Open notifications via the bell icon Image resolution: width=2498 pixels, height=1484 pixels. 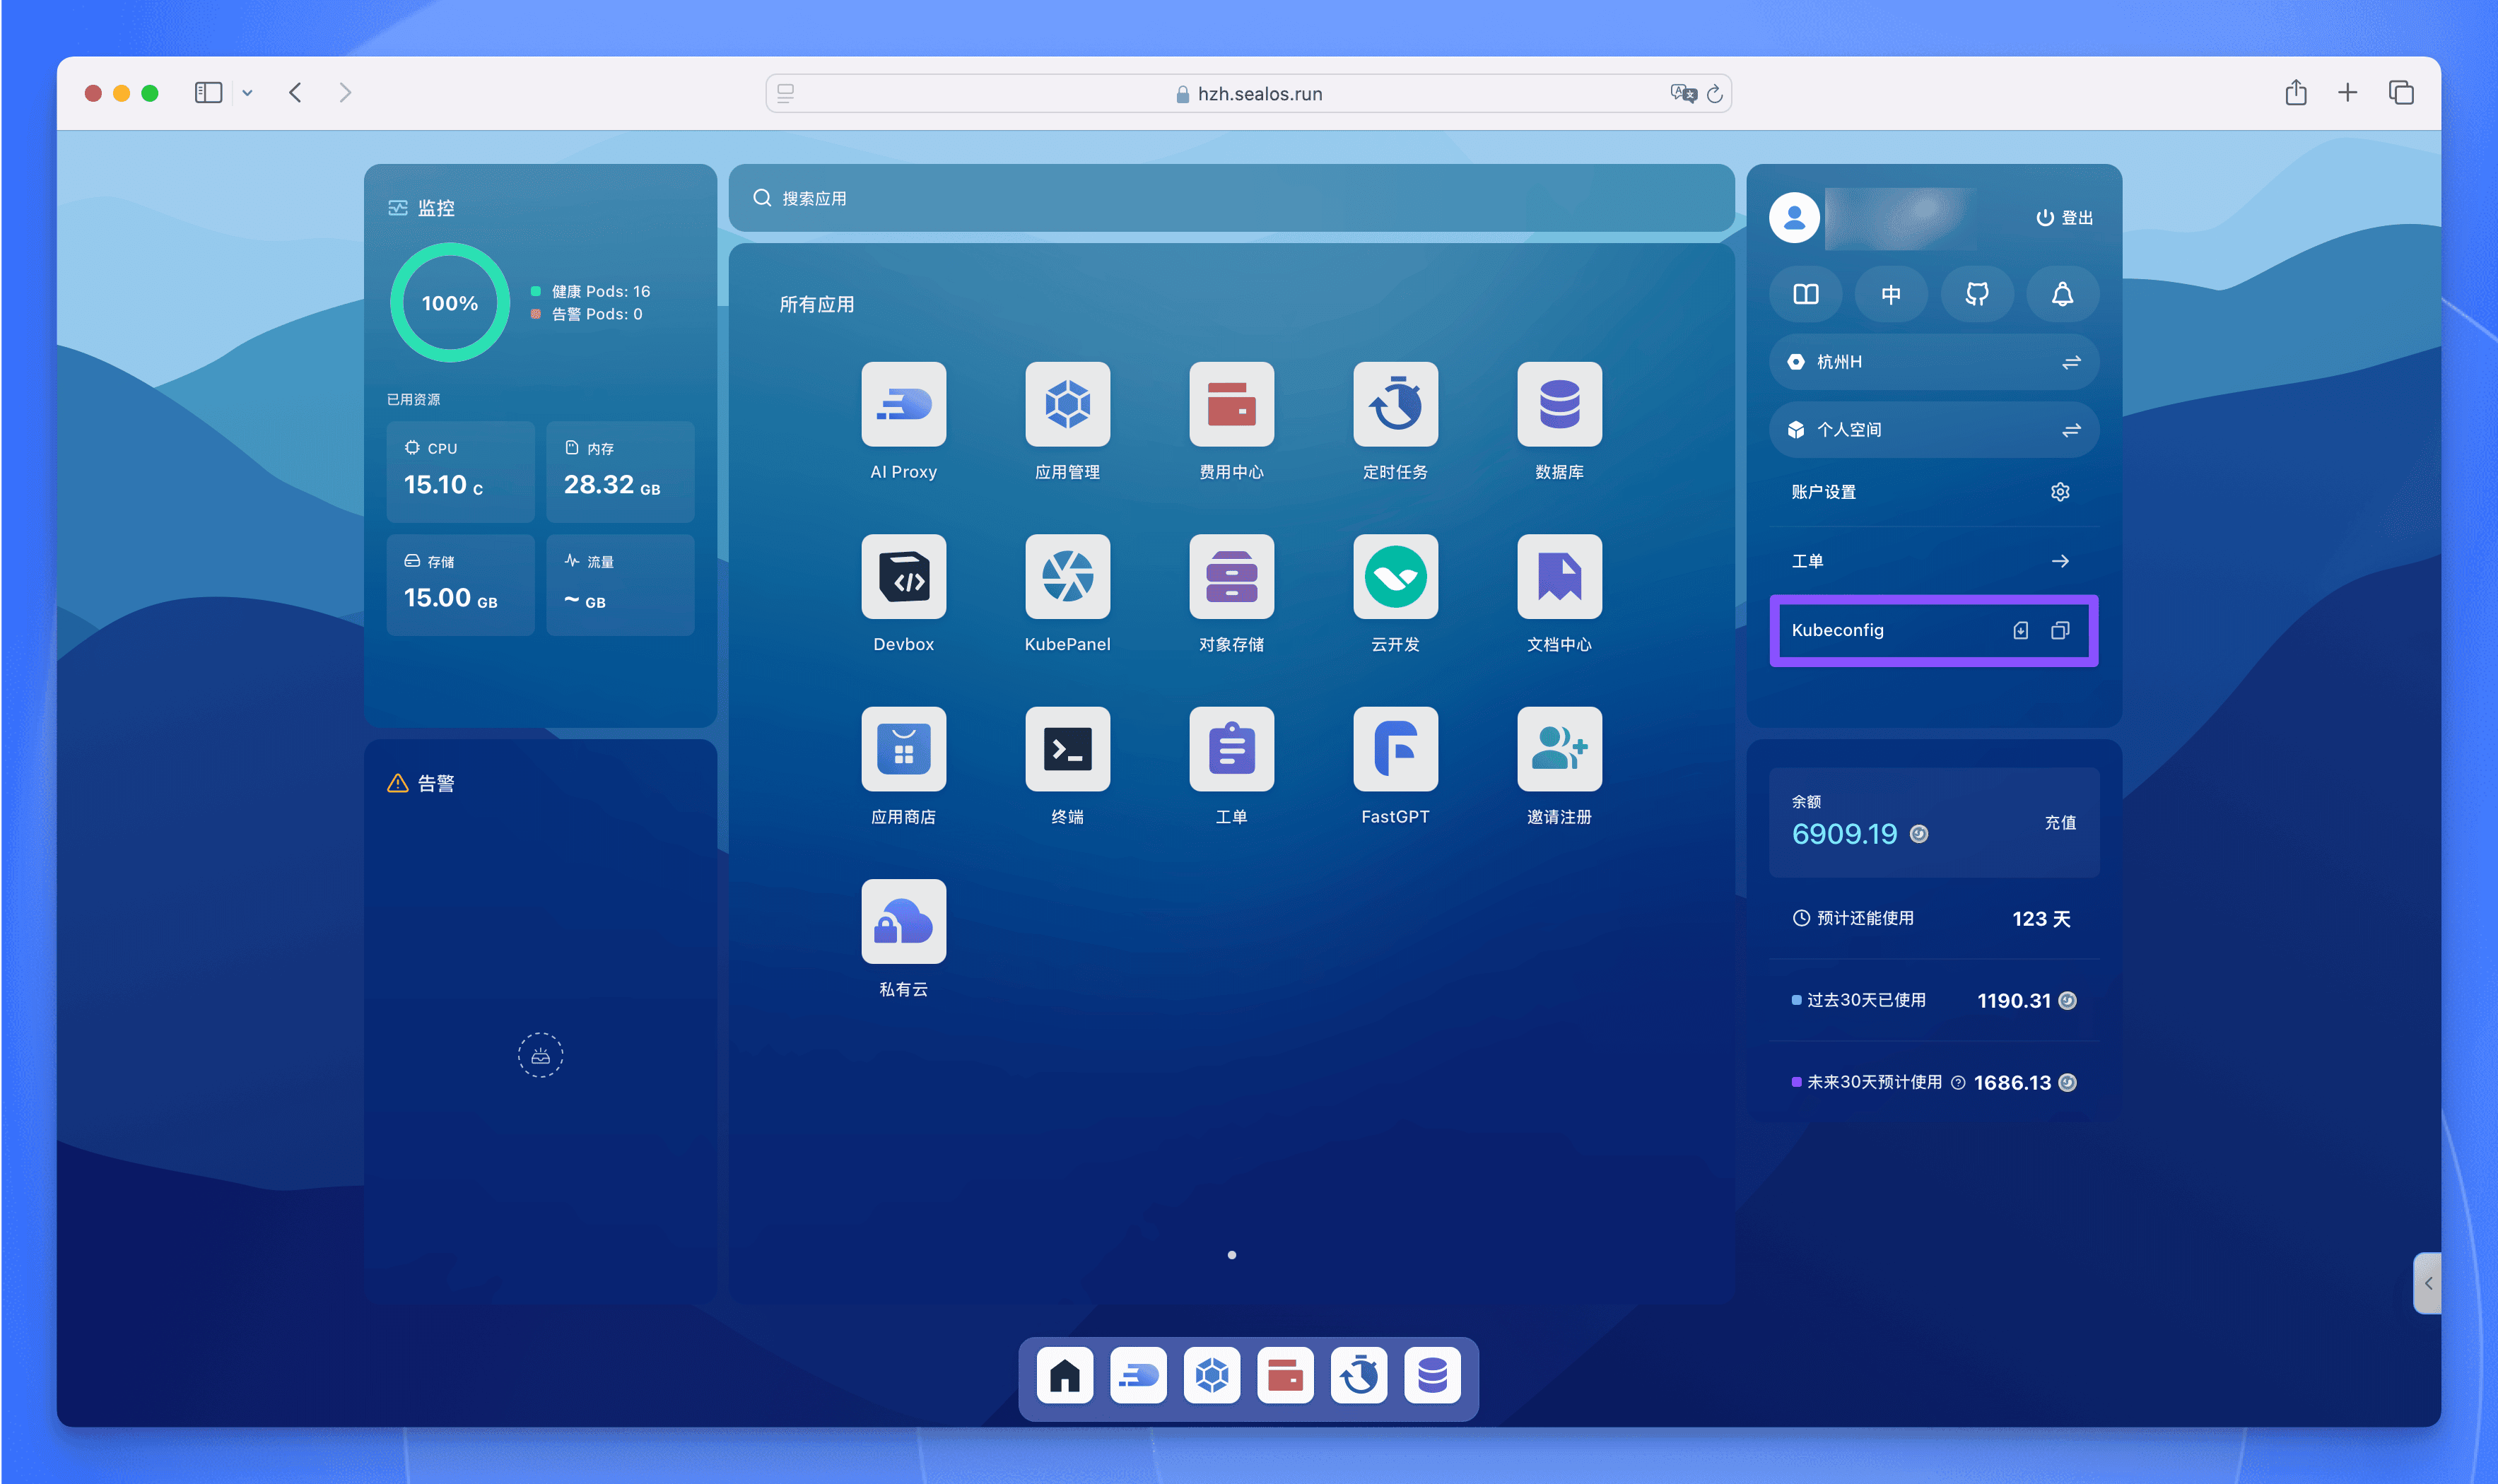click(2061, 294)
